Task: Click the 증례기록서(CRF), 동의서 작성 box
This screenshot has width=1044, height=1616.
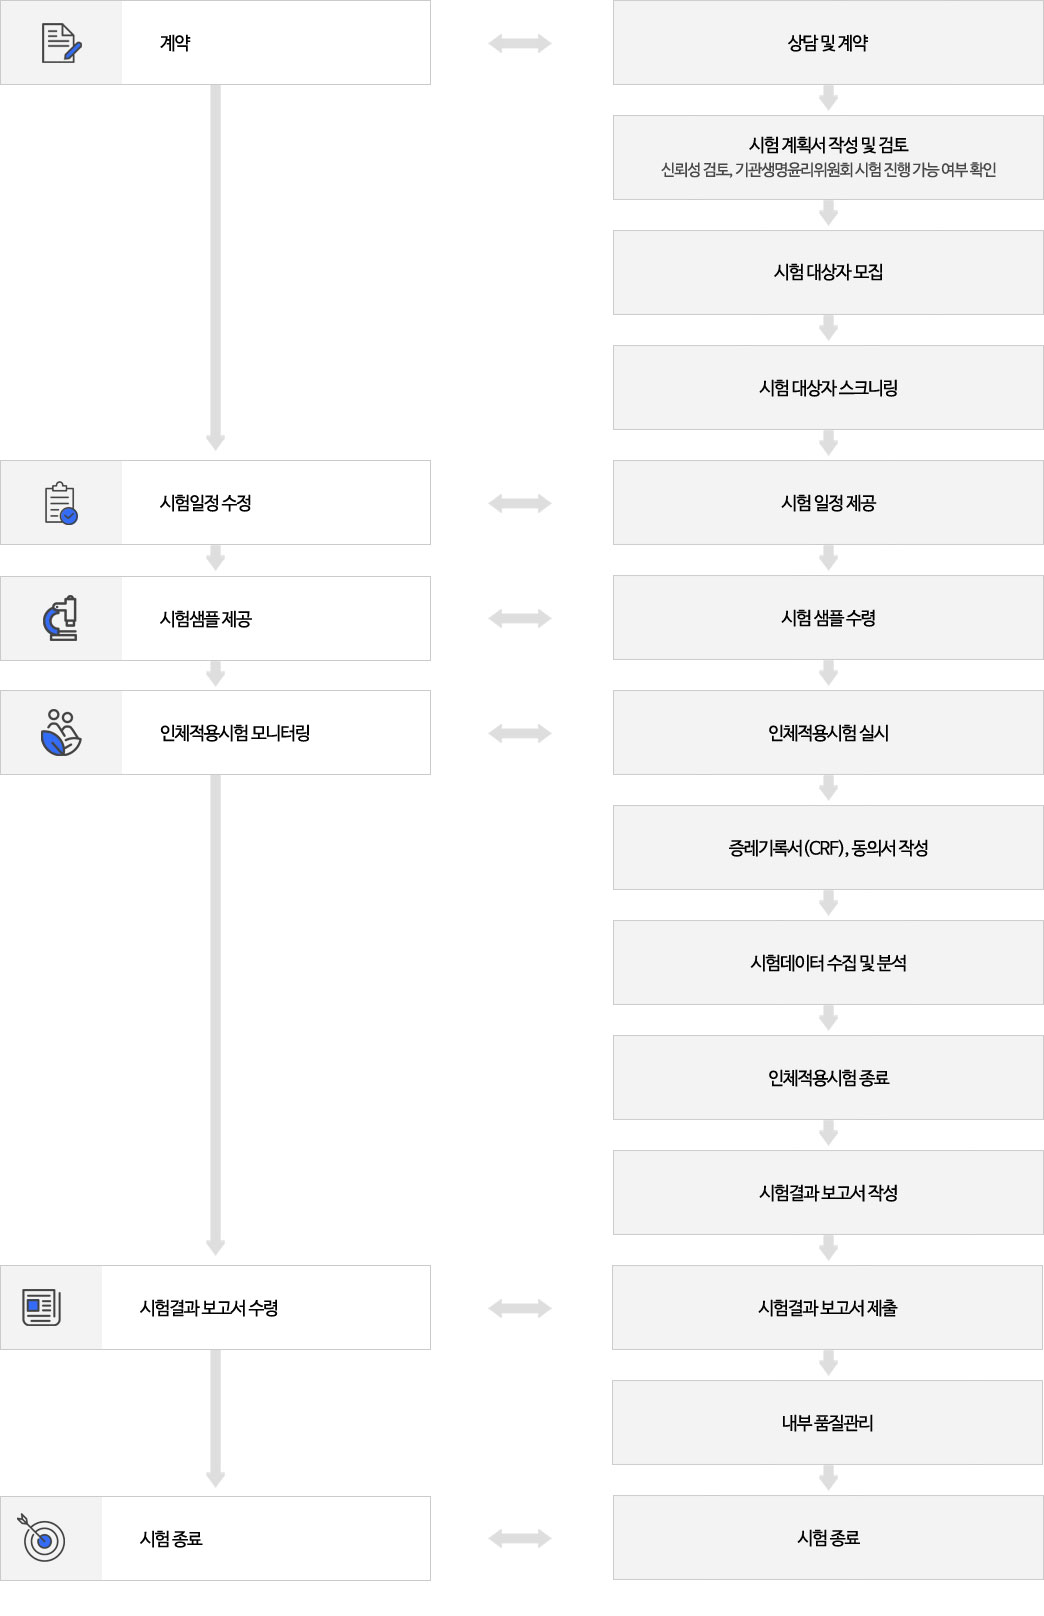Action: point(828,848)
